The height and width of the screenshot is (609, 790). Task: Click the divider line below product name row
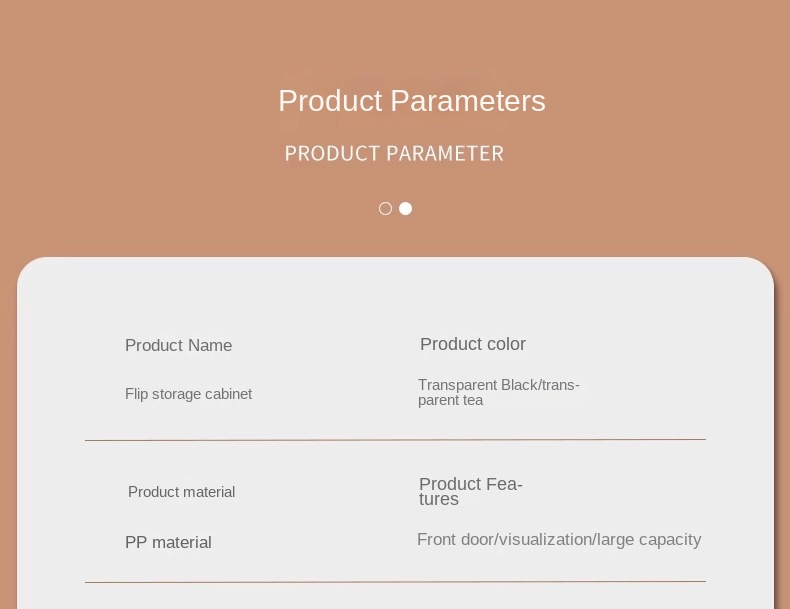(x=395, y=440)
